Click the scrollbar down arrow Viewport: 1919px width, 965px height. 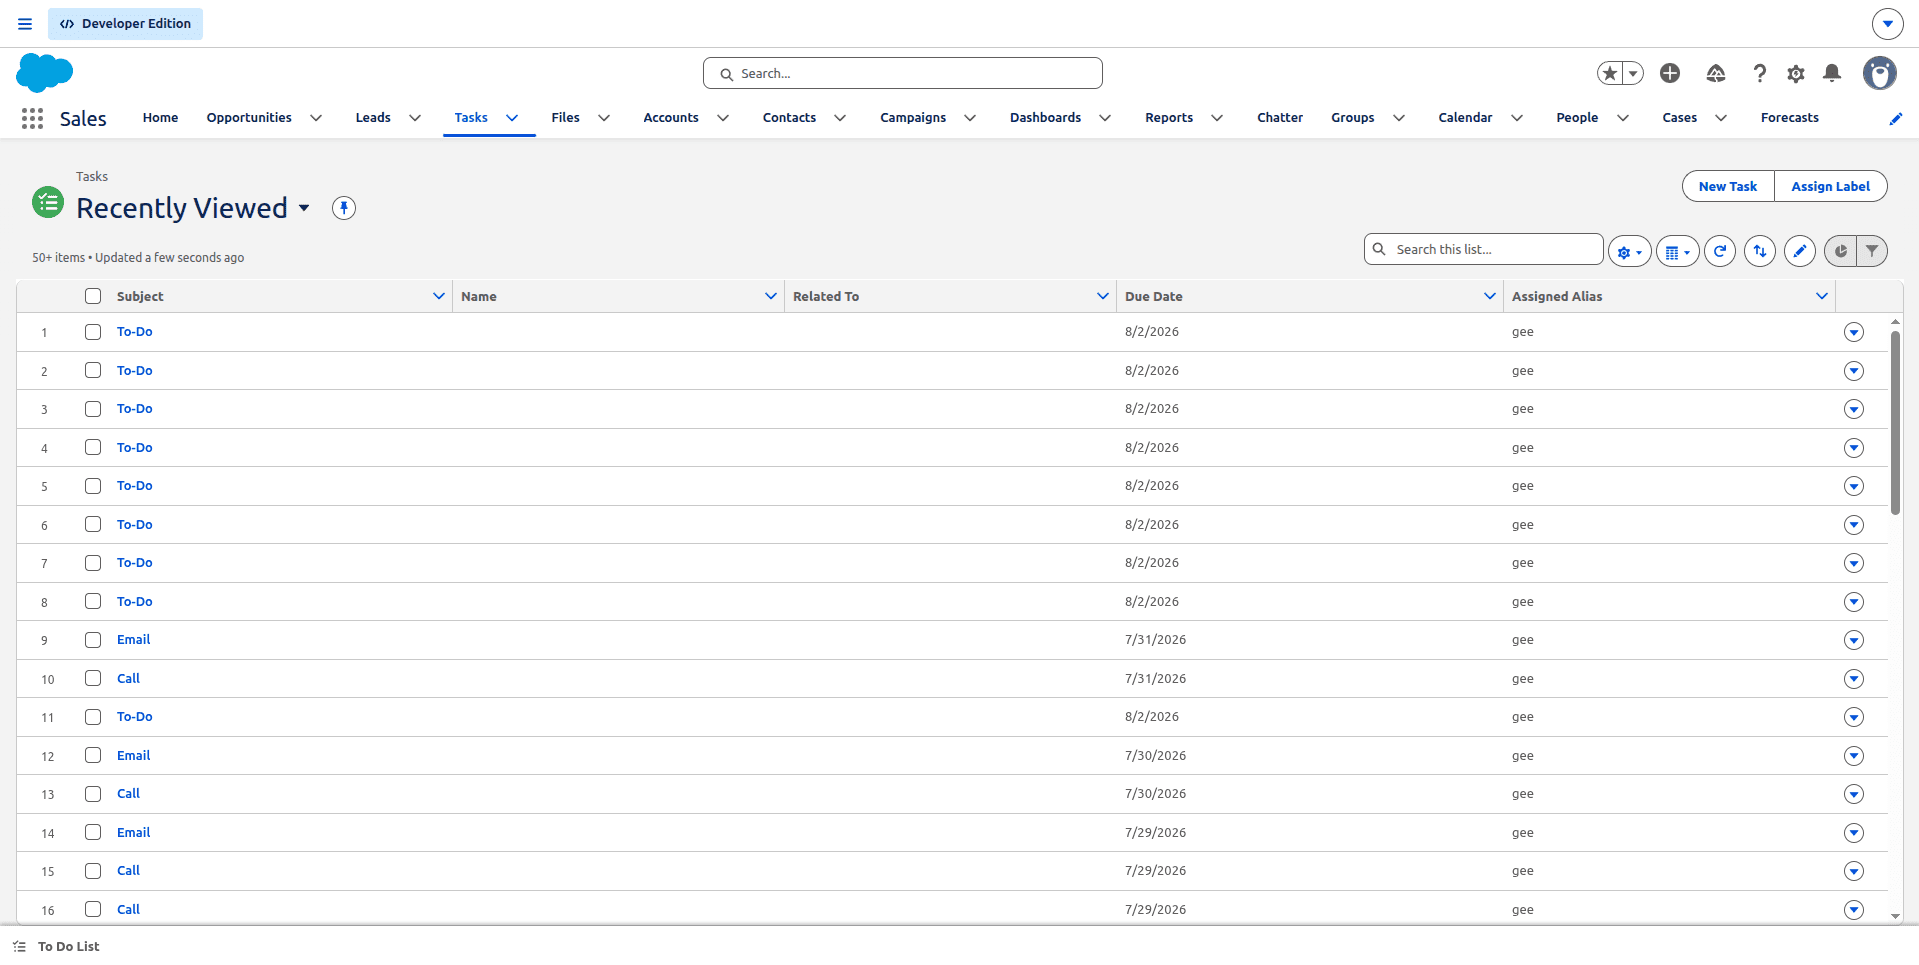click(x=1895, y=916)
